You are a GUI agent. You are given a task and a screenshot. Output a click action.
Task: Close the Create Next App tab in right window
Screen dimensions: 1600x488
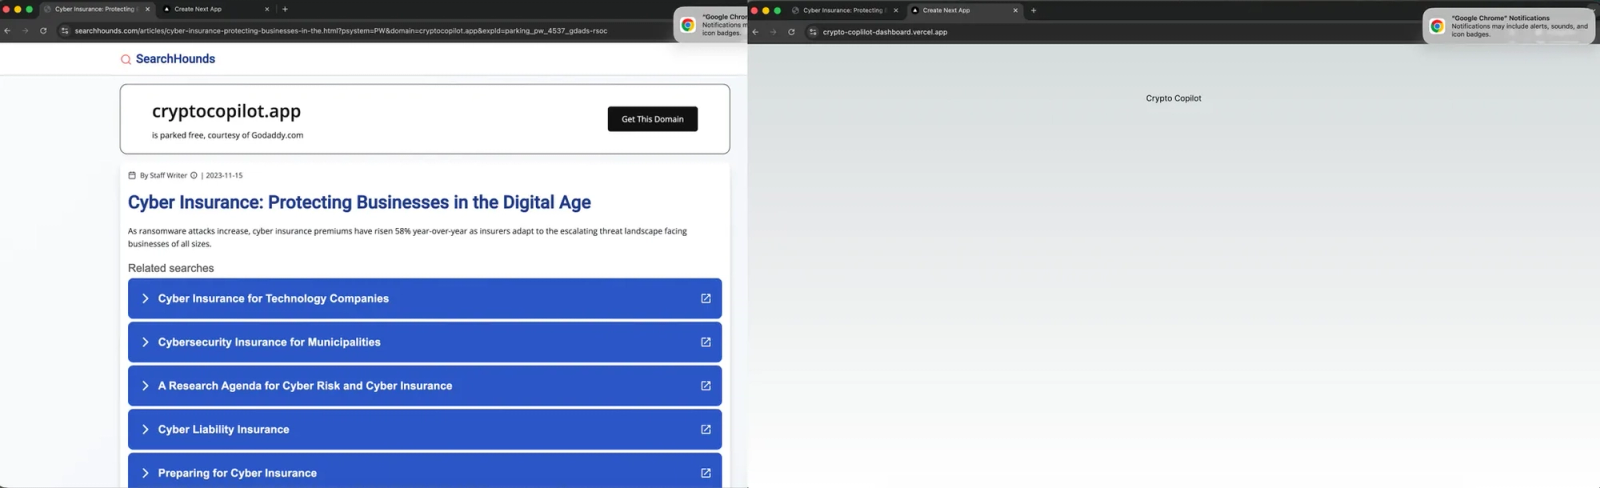click(1015, 10)
